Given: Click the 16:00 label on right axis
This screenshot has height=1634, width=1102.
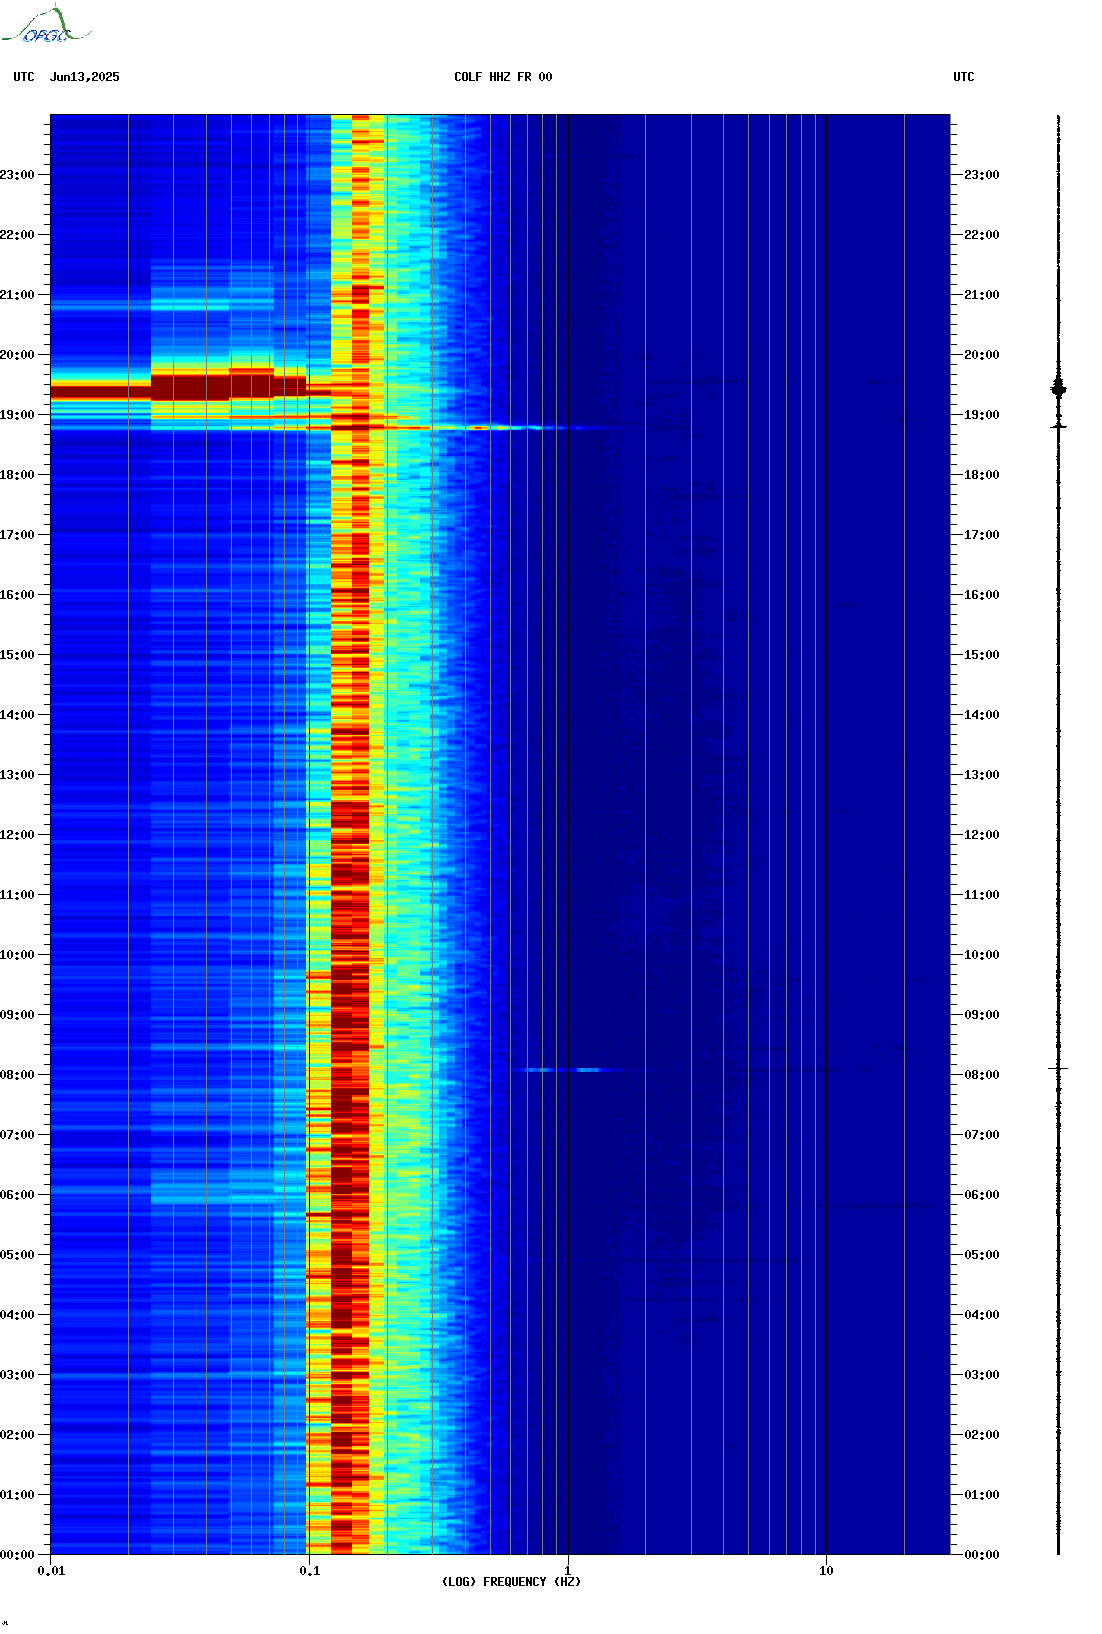Looking at the screenshot, I should (982, 595).
